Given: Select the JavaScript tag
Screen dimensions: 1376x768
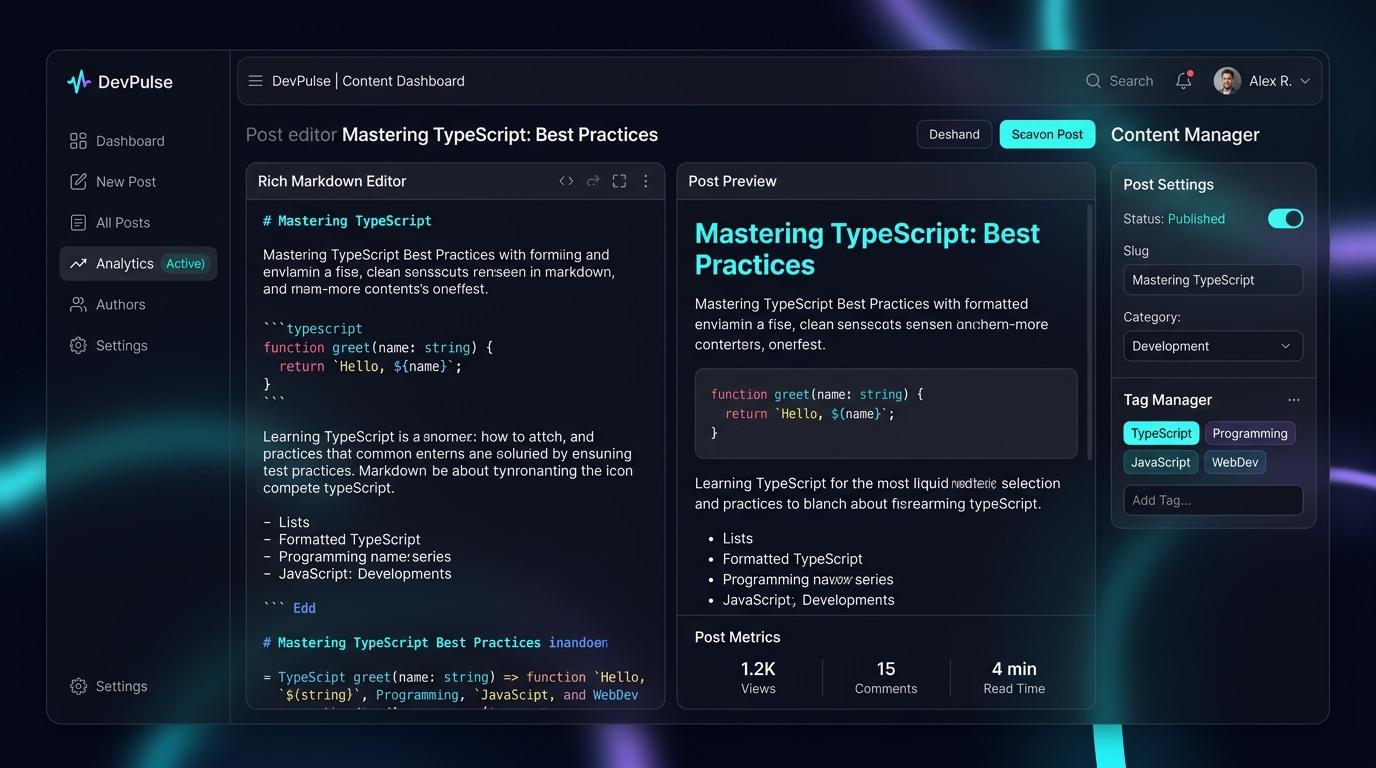Looking at the screenshot, I should pos(1161,462).
